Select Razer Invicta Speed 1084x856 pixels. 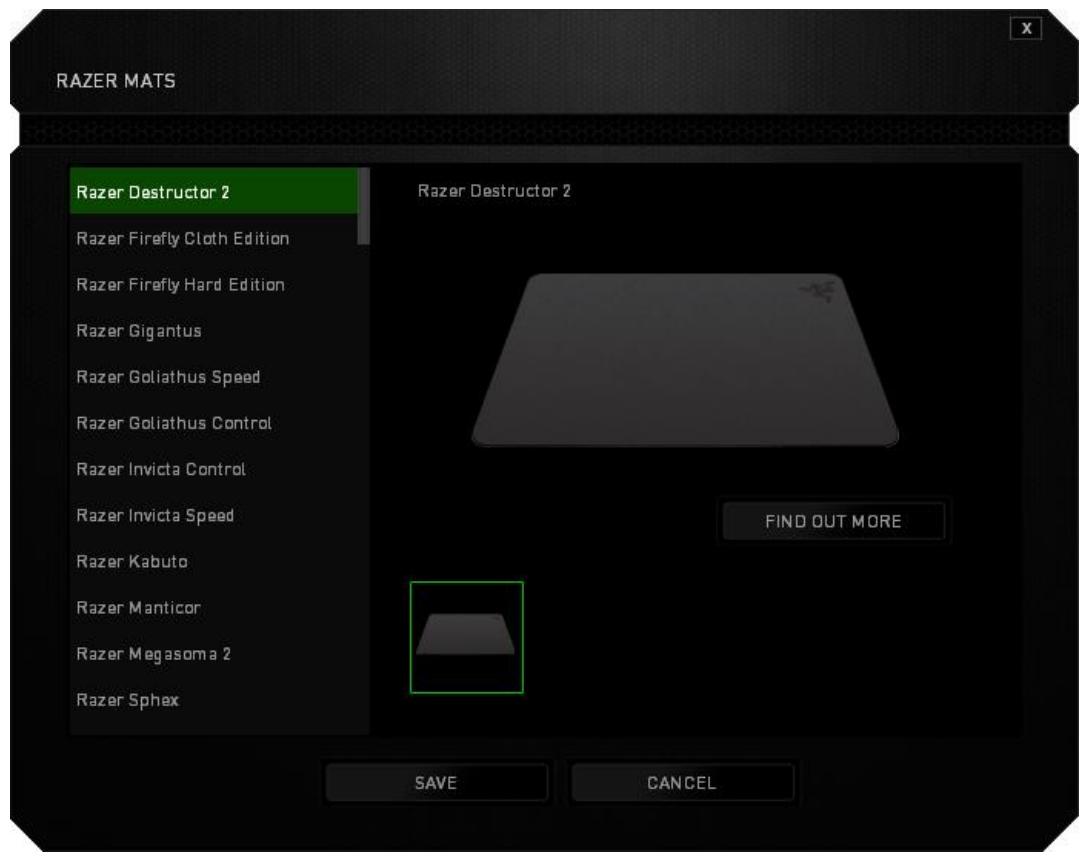coord(214,516)
